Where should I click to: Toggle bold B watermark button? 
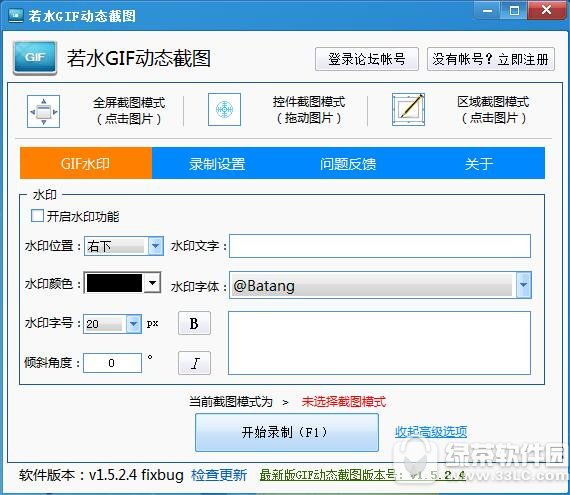(194, 323)
